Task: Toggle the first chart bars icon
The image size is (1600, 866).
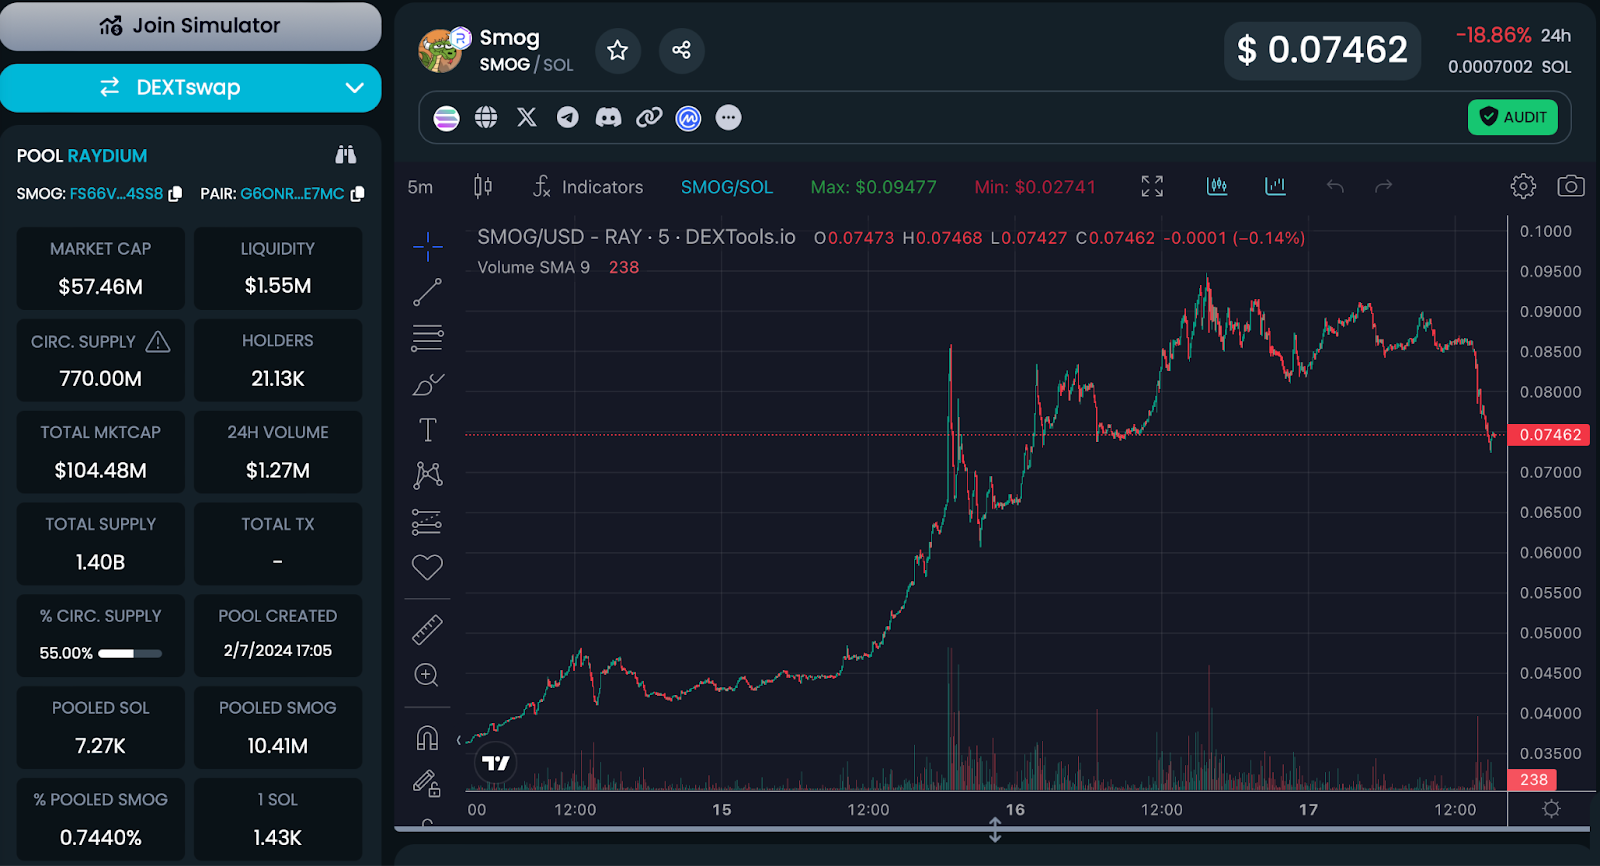Action: pos(1217,186)
